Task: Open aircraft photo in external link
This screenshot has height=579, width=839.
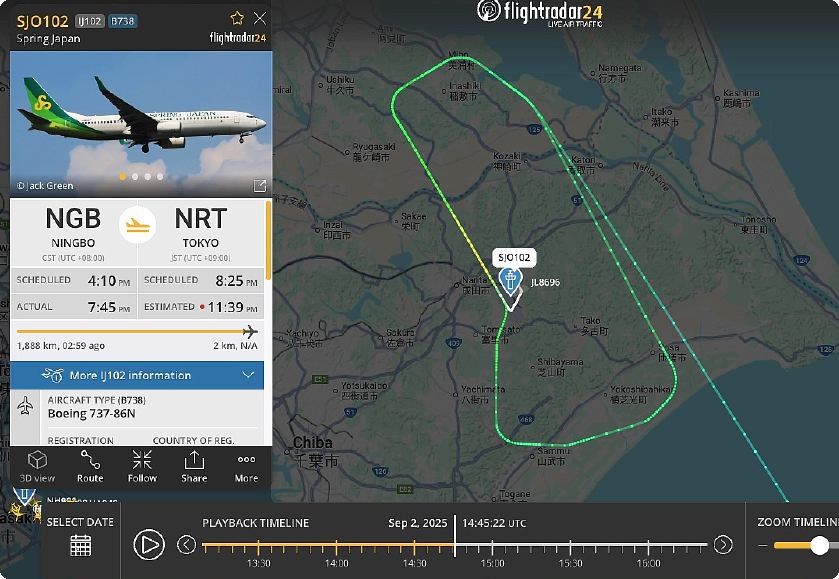Action: pos(260,186)
